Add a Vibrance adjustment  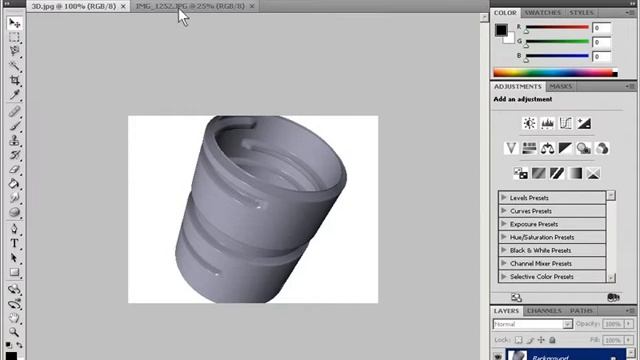pyautogui.click(x=511, y=148)
